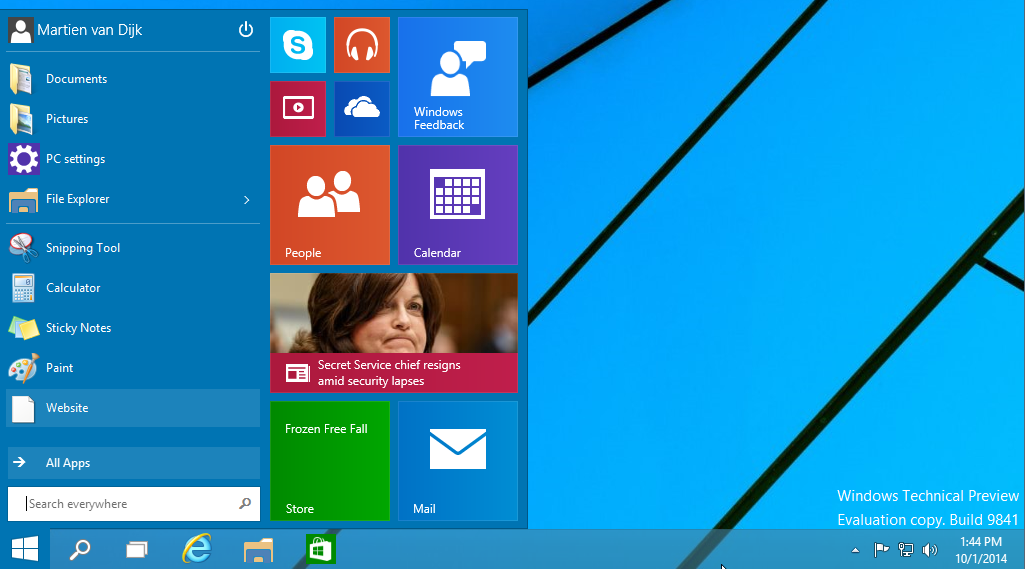
Task: Open File Explorer from the taskbar
Action: (x=258, y=550)
